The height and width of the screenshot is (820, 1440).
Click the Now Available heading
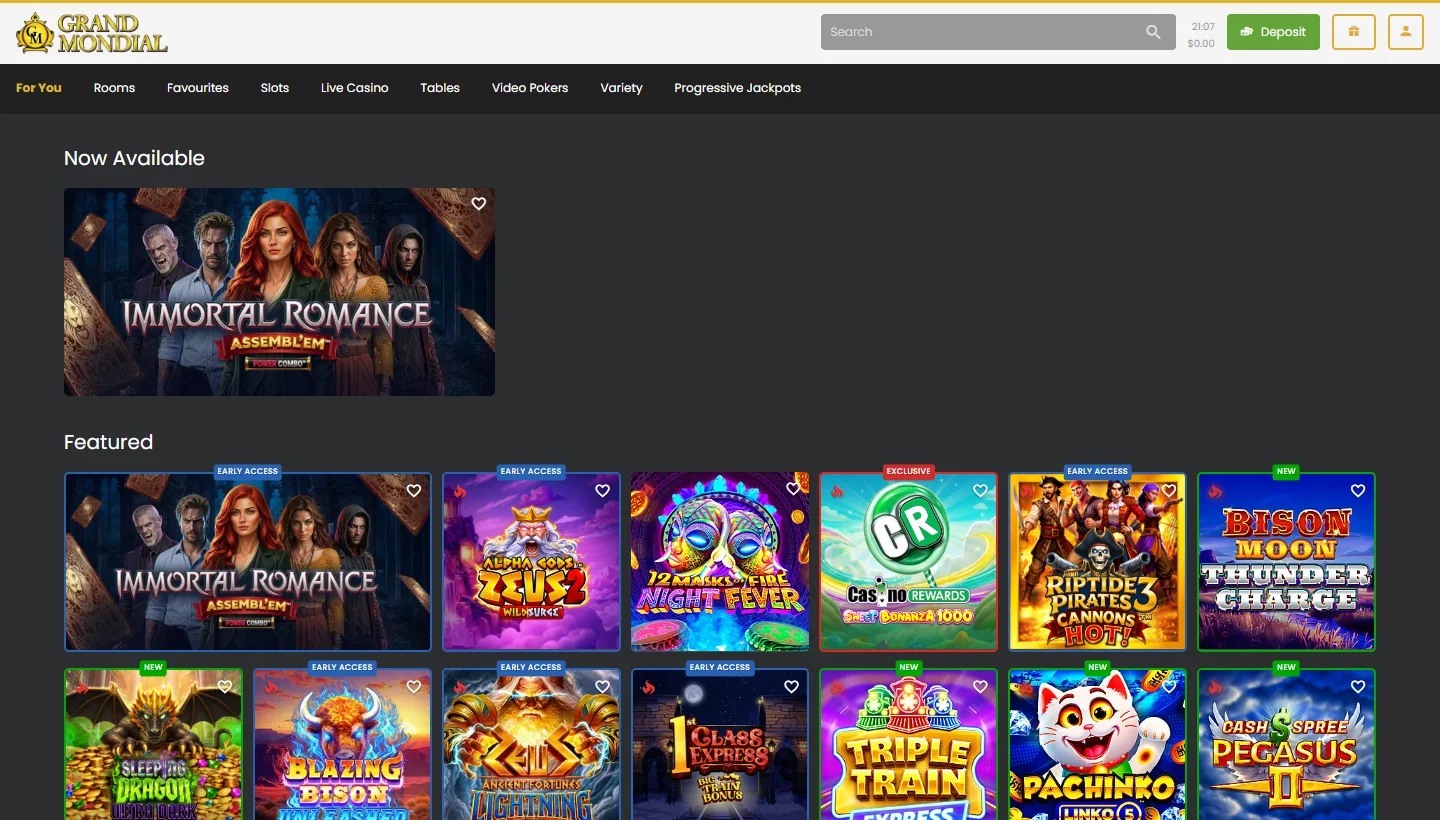tap(134, 158)
